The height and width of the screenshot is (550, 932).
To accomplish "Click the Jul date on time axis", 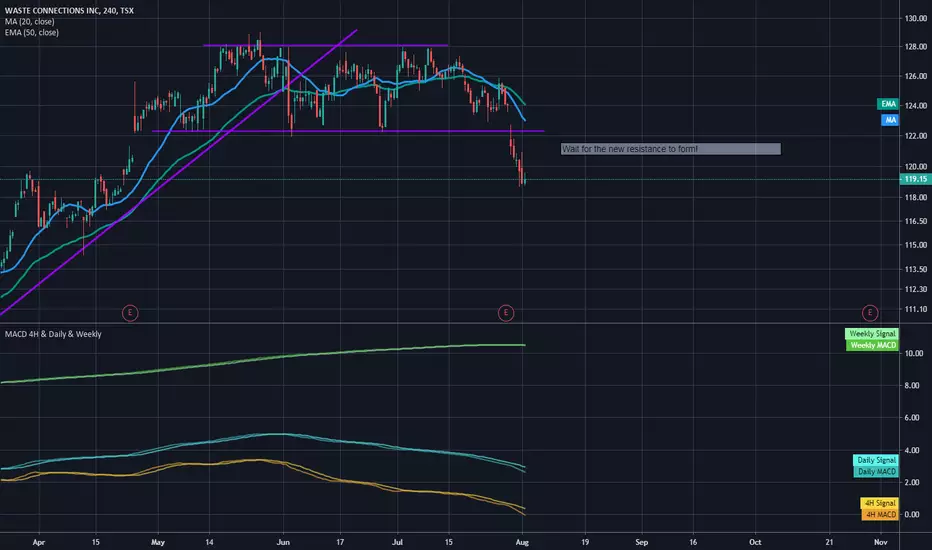I will 397,542.
